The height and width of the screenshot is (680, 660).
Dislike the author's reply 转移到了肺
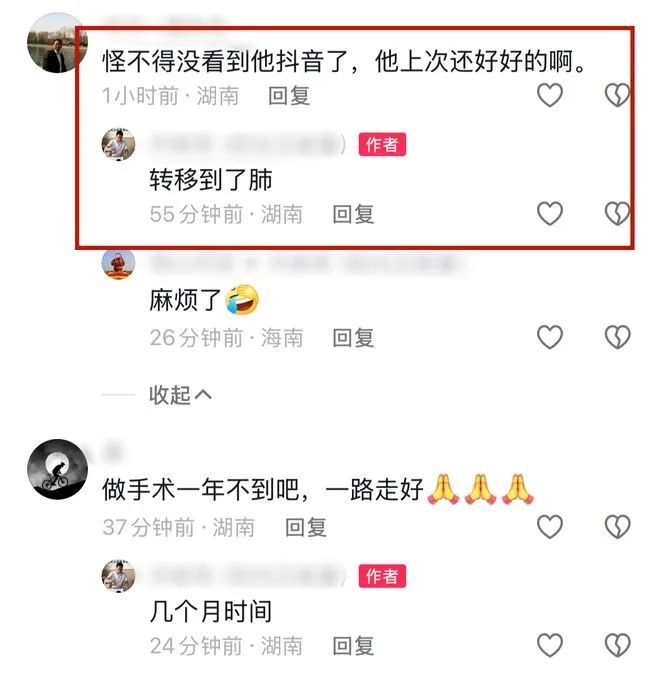[617, 213]
